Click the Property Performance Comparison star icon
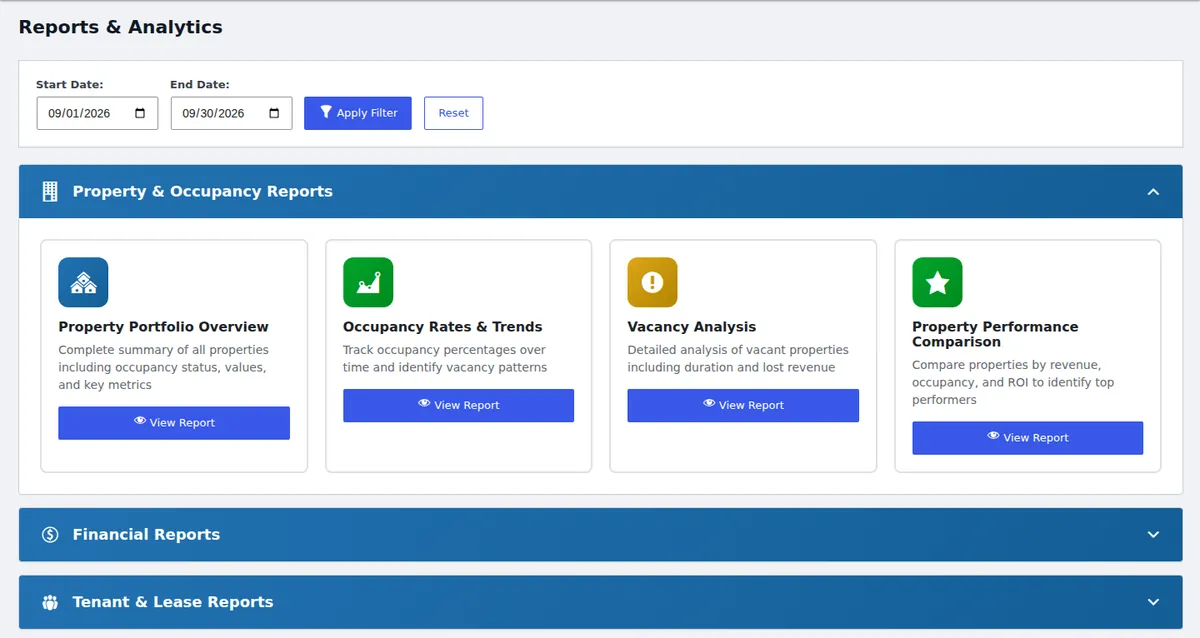1200x638 pixels. 937,282
